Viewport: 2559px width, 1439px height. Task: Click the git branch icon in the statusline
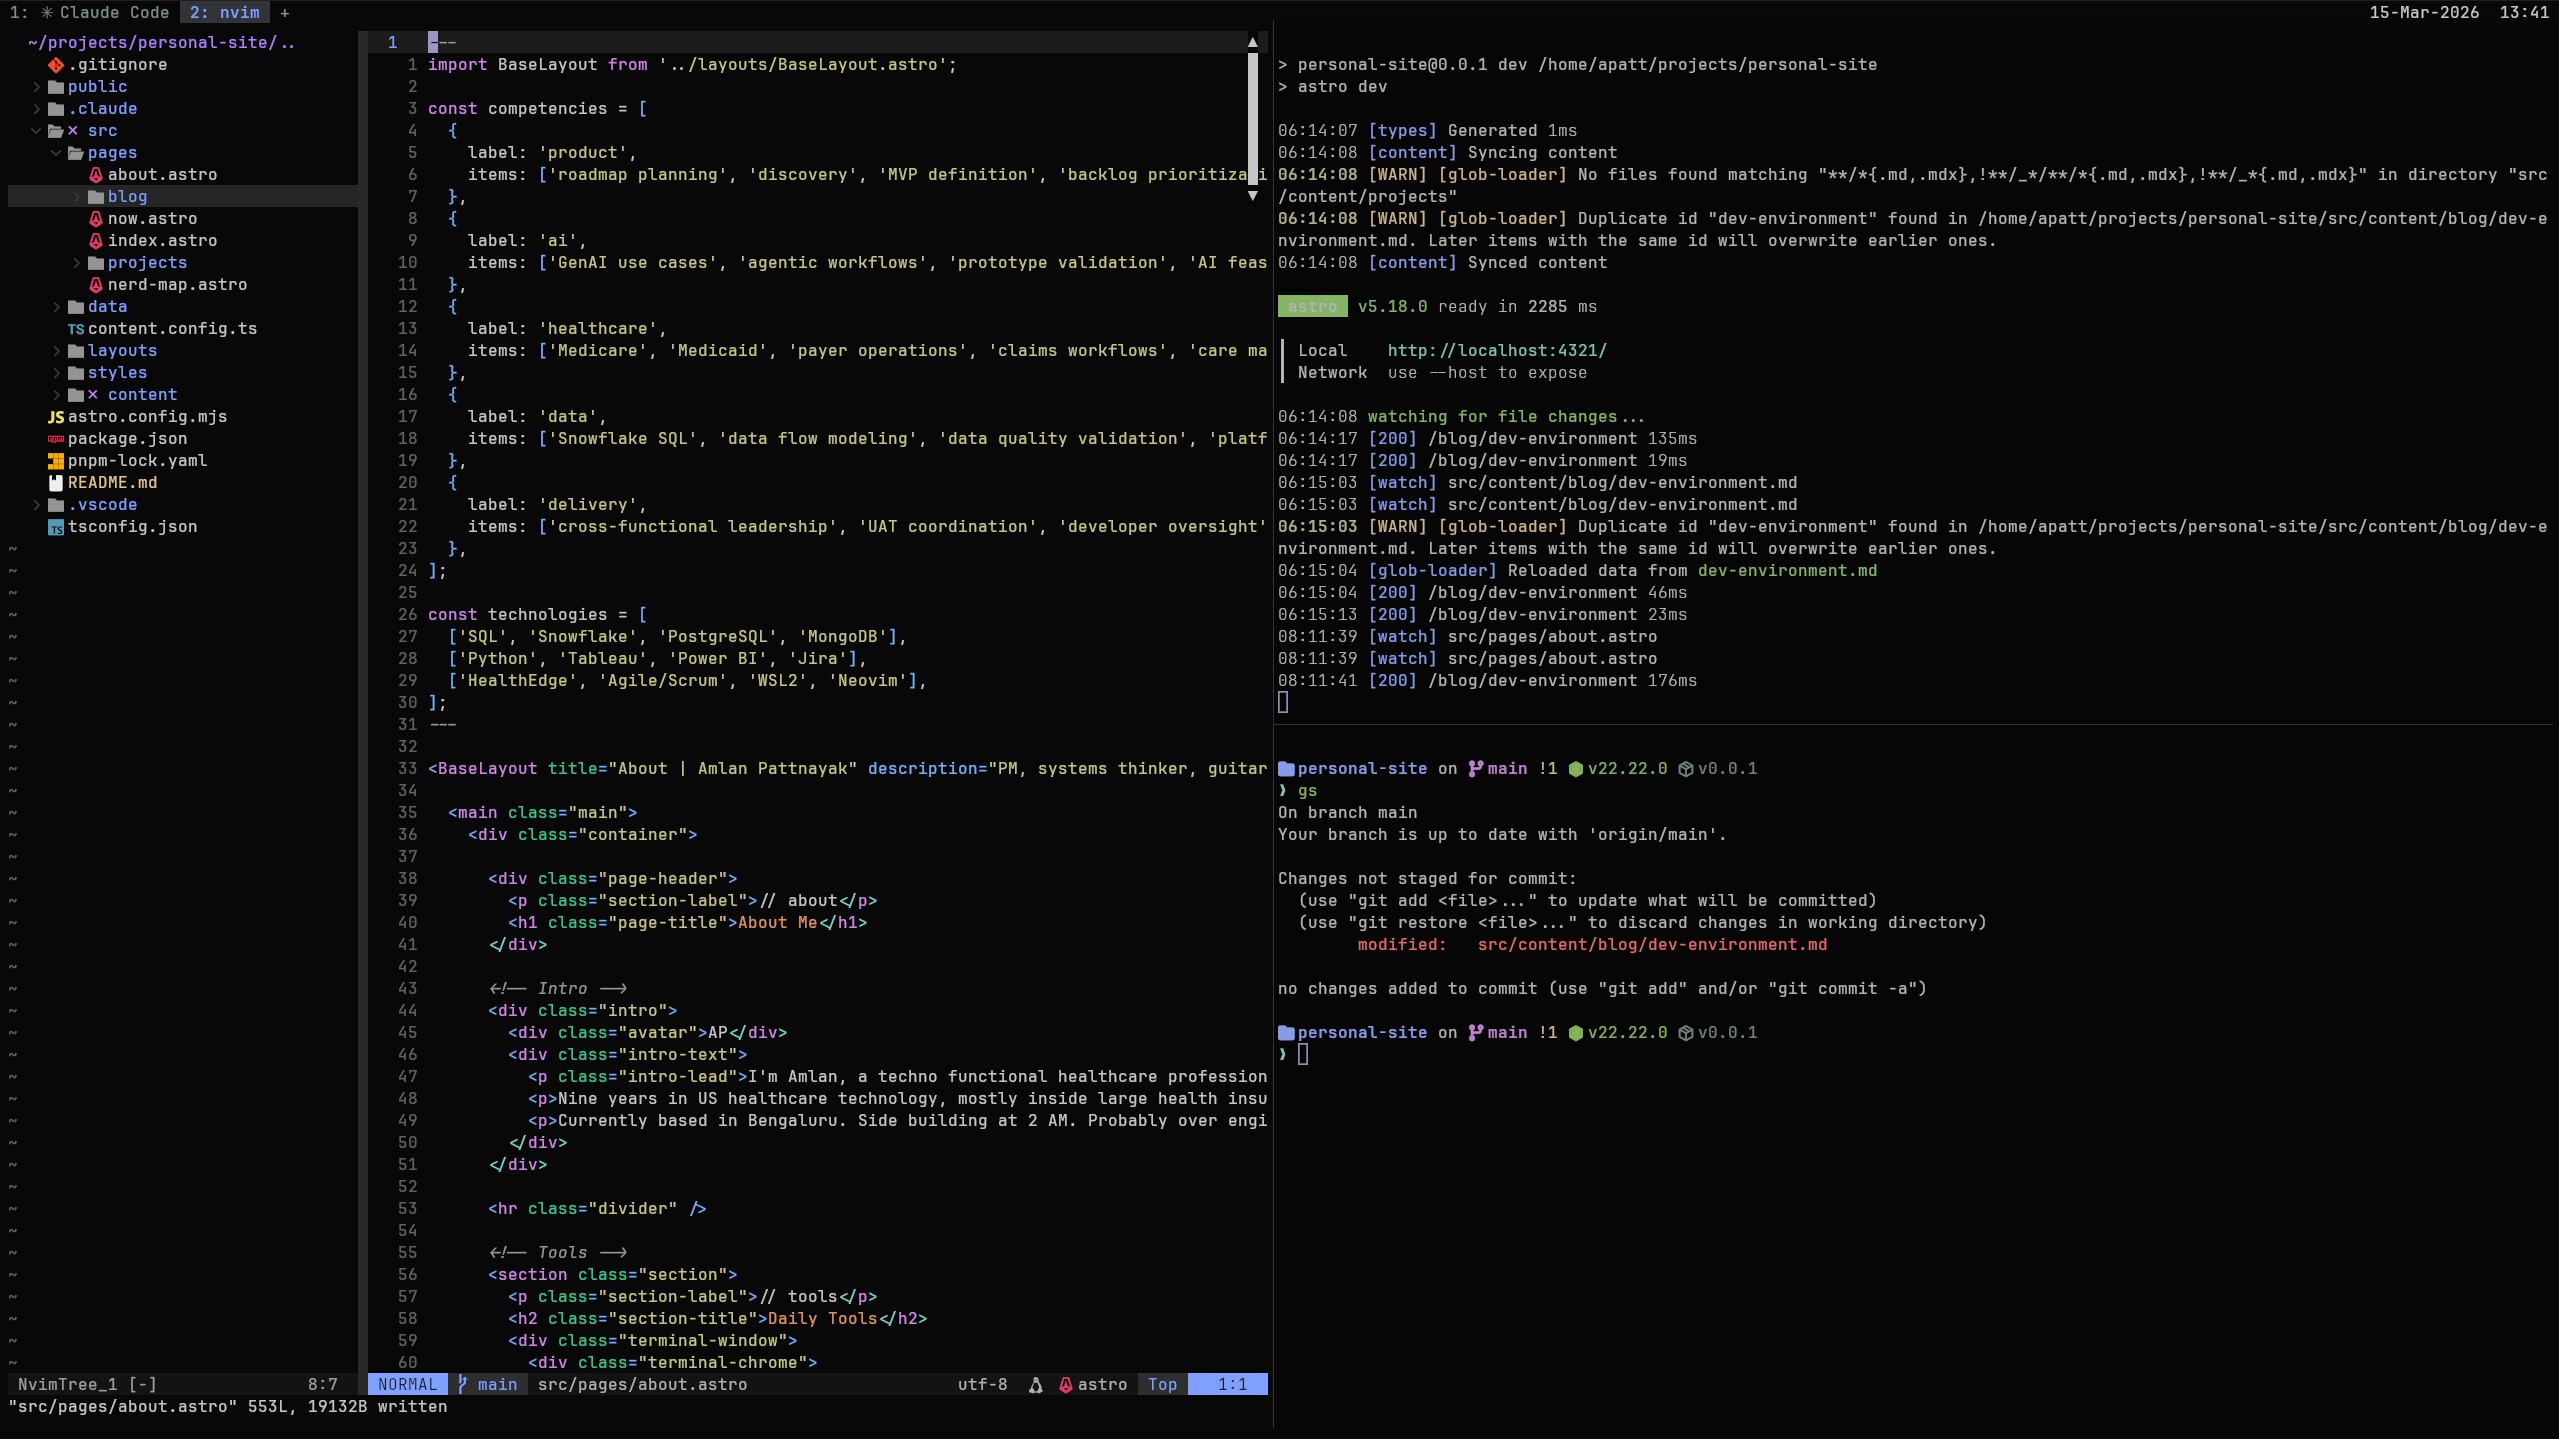click(x=462, y=1384)
